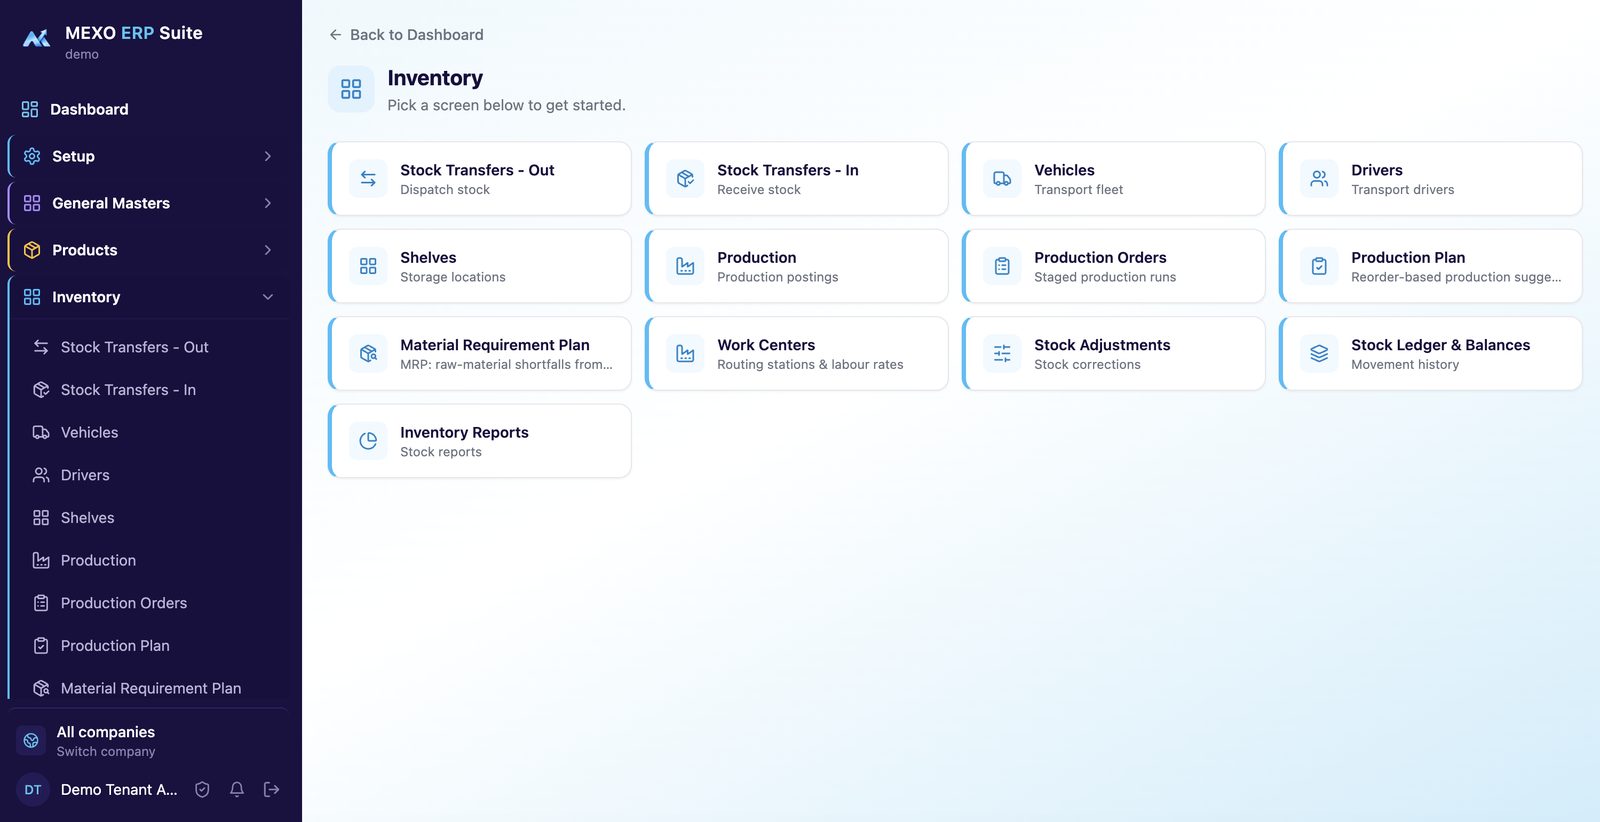Viewport: 1600px width, 822px height.
Task: Click the Stock Ledger & Balances layers icon
Action: pos(1319,353)
